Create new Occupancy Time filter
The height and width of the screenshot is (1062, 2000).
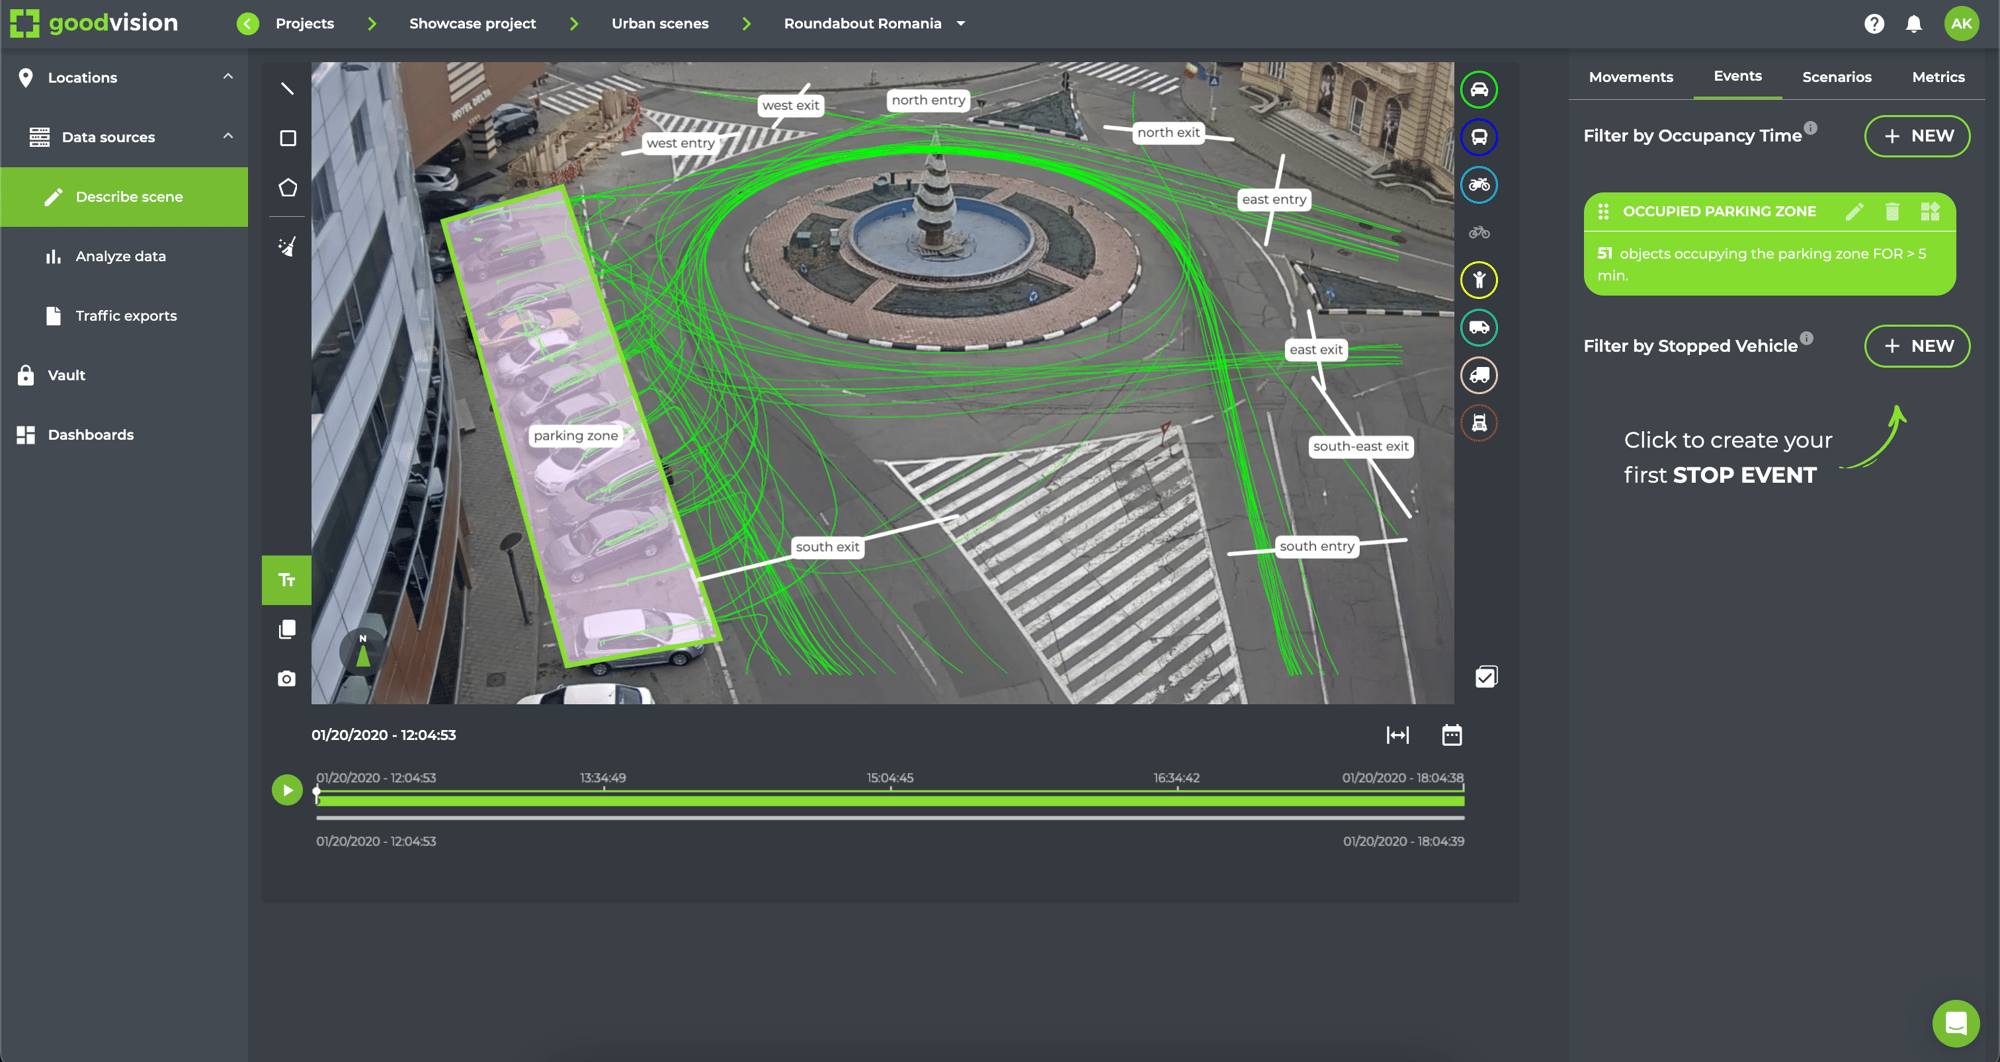coord(1917,136)
